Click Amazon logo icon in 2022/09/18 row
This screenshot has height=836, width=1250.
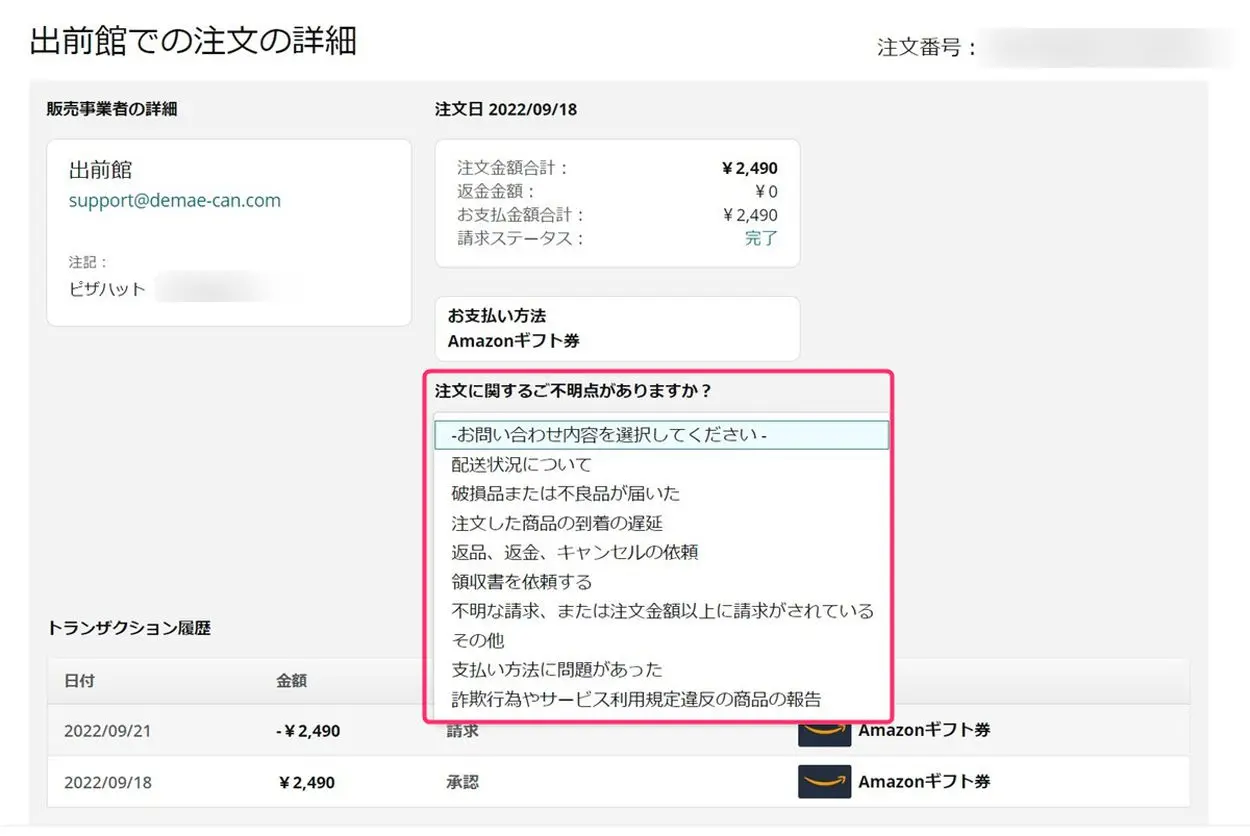point(824,782)
